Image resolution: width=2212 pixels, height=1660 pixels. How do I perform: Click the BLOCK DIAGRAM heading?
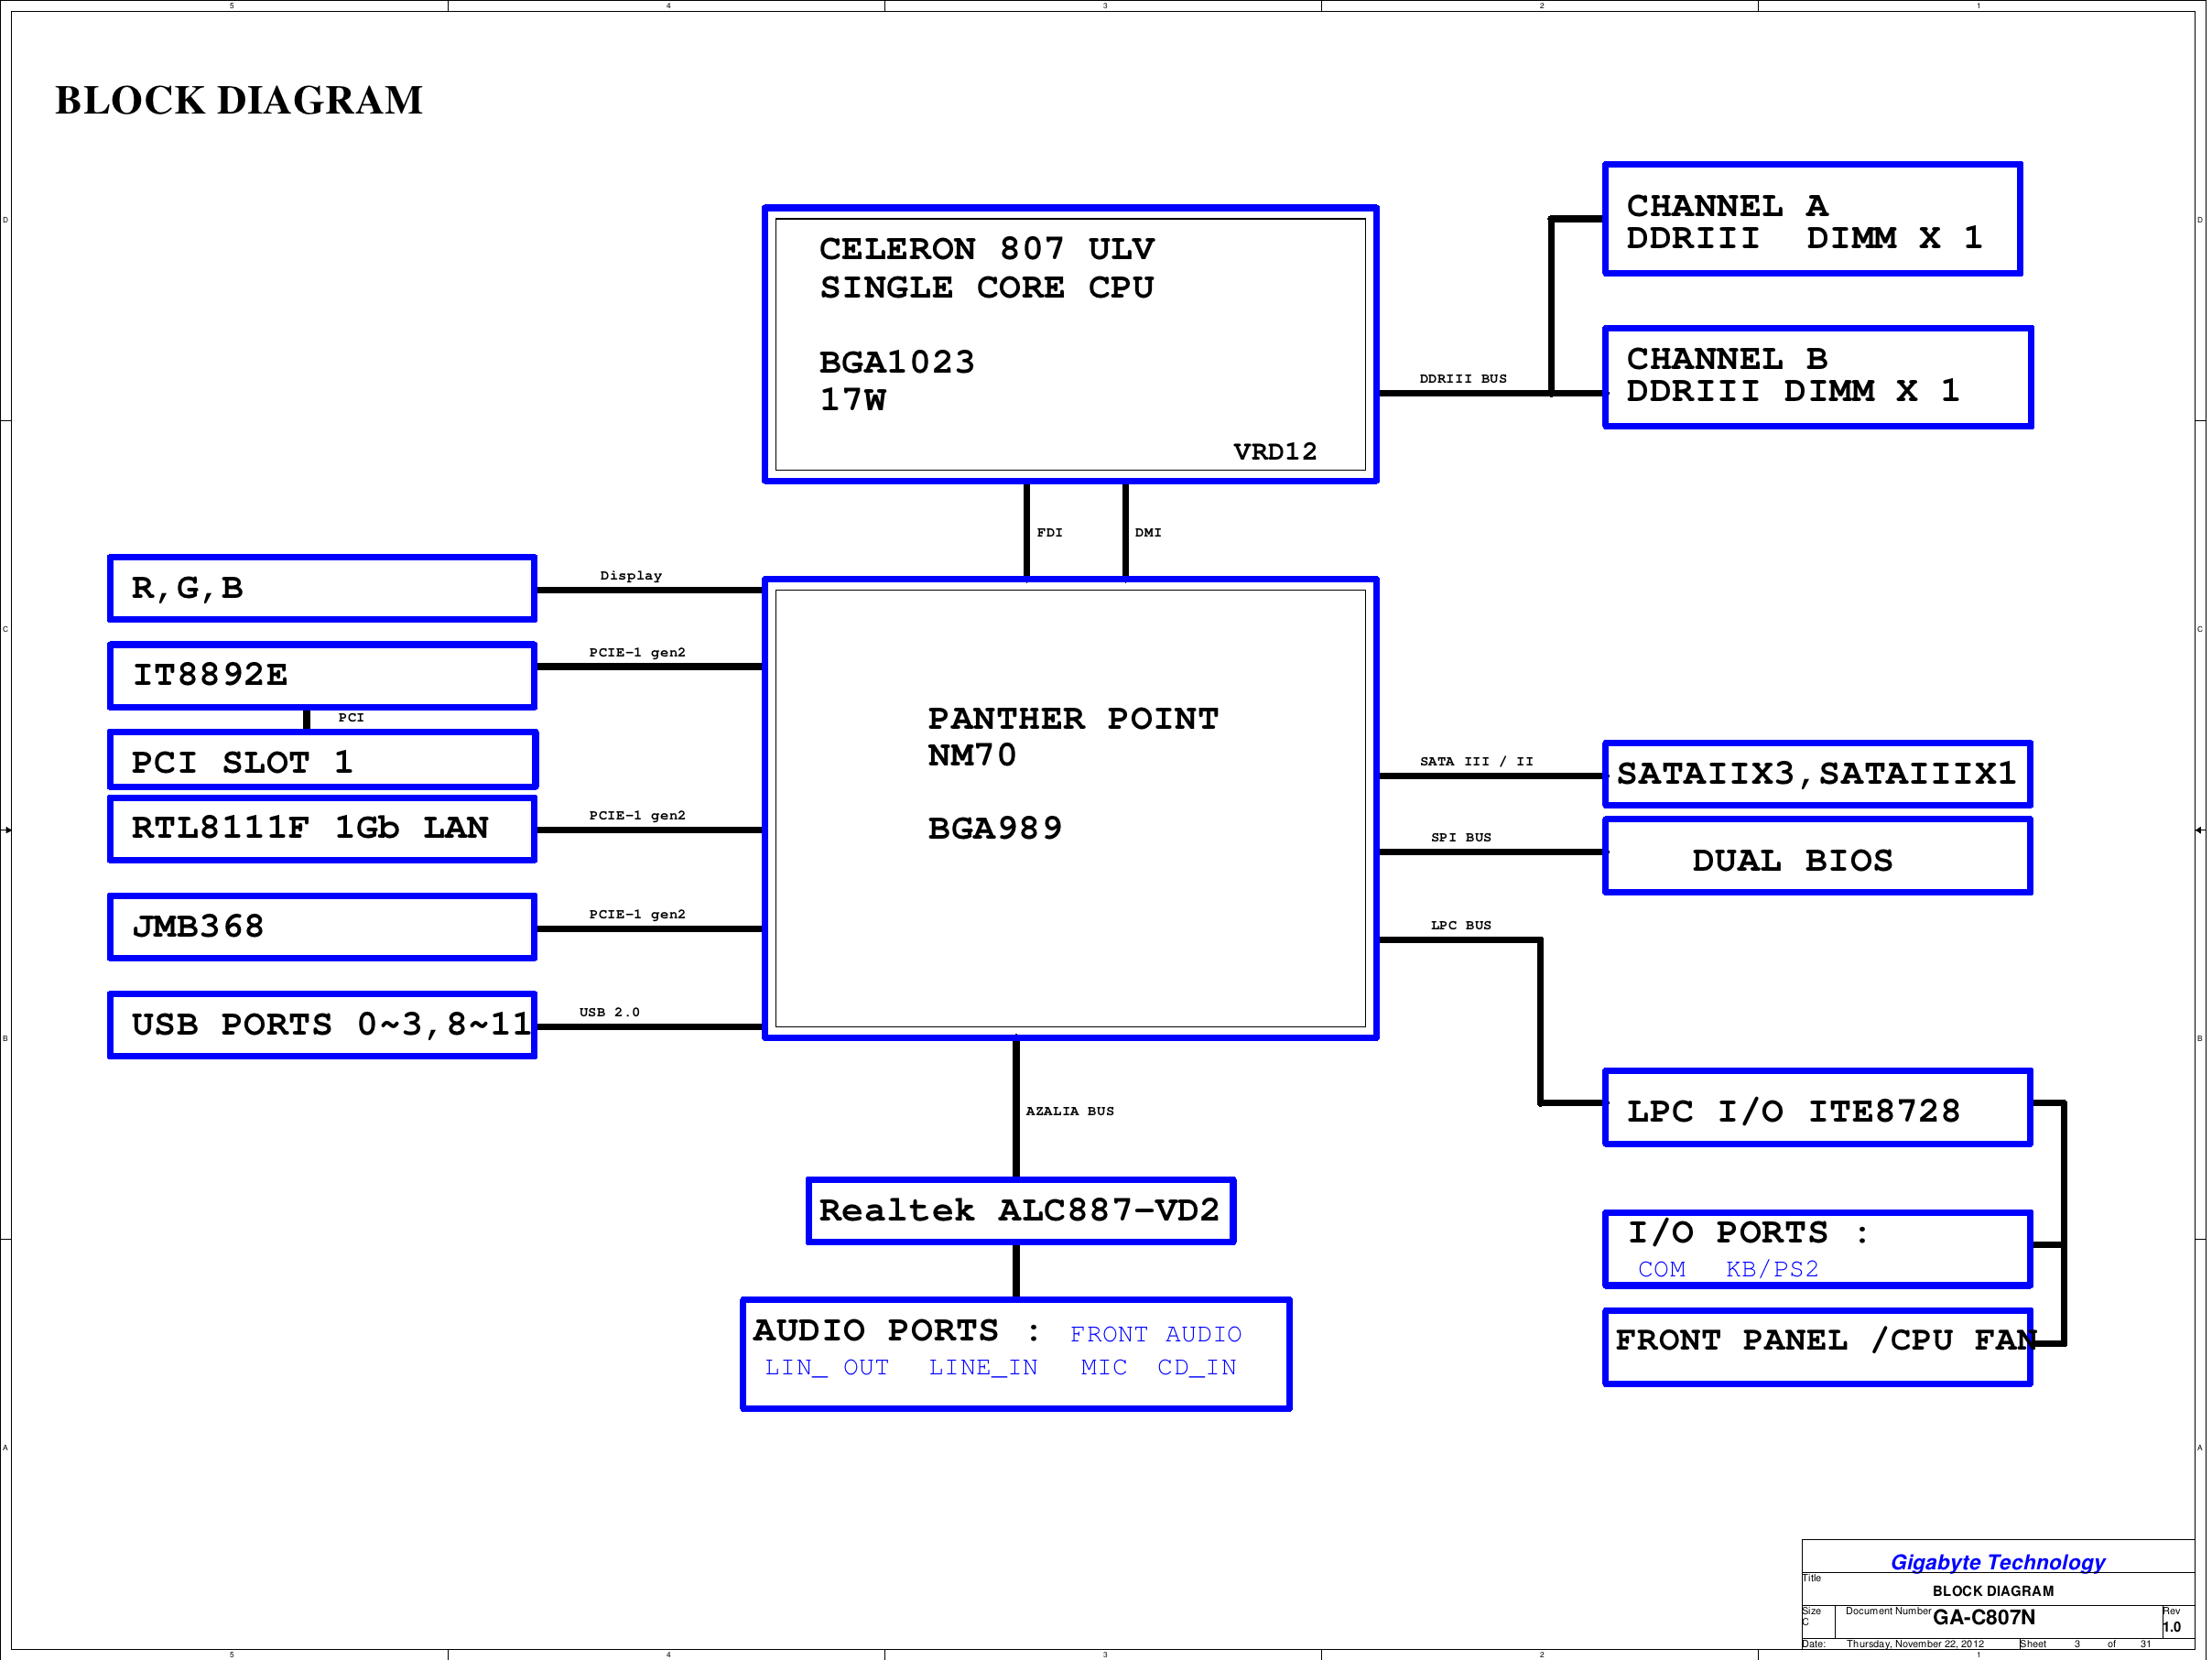(238, 100)
